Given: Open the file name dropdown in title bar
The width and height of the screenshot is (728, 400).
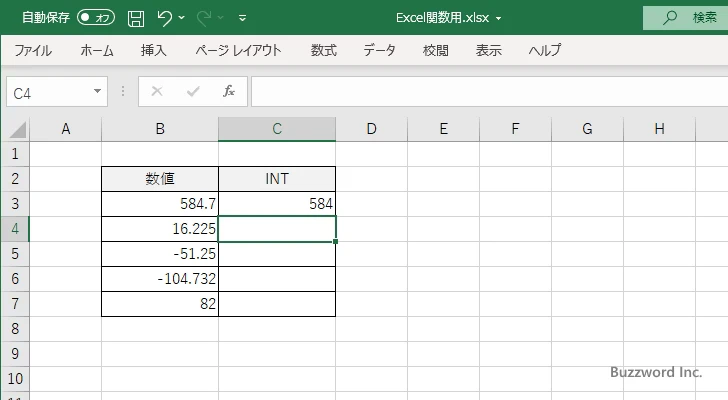Looking at the screenshot, I should [x=499, y=18].
